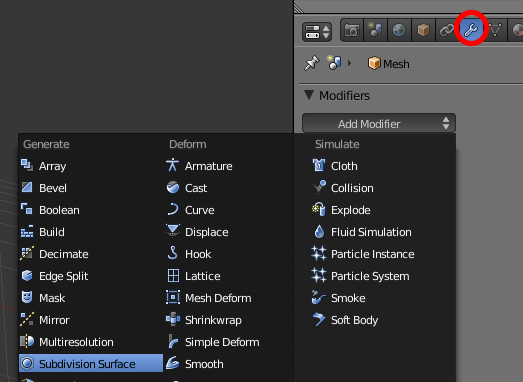Open the World properties globe tab
The image size is (523, 382).
click(x=399, y=30)
